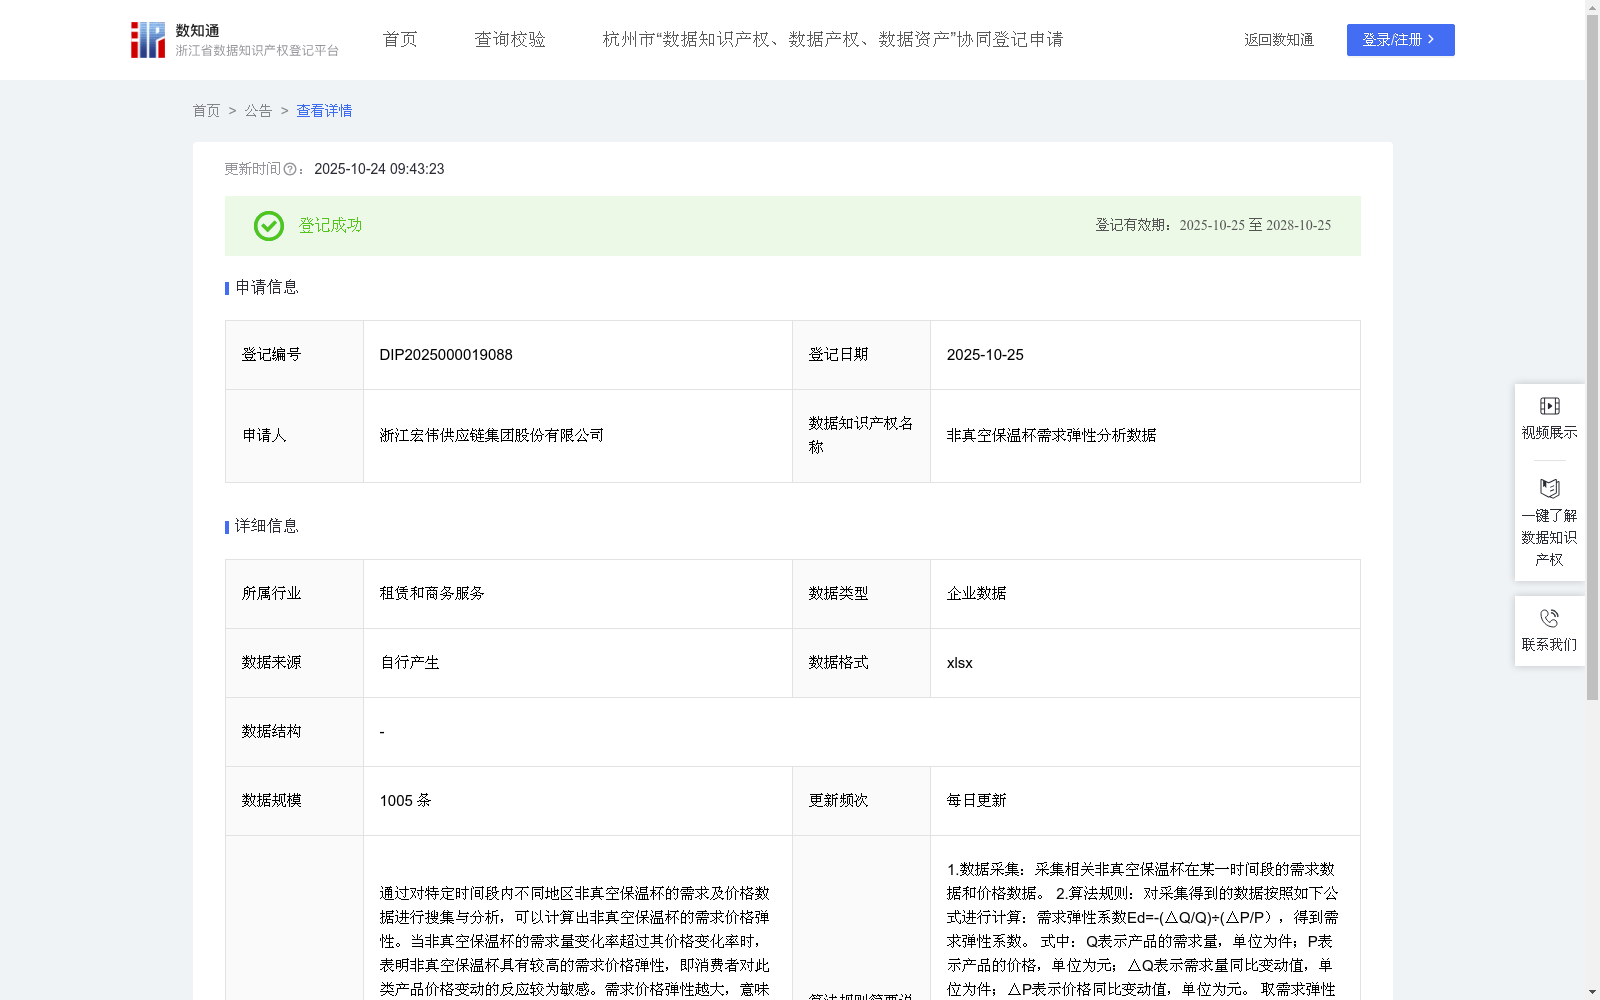Viewport: 1600px width, 1000px height.
Task: Open the 视频展示 video icon
Action: point(1549,406)
